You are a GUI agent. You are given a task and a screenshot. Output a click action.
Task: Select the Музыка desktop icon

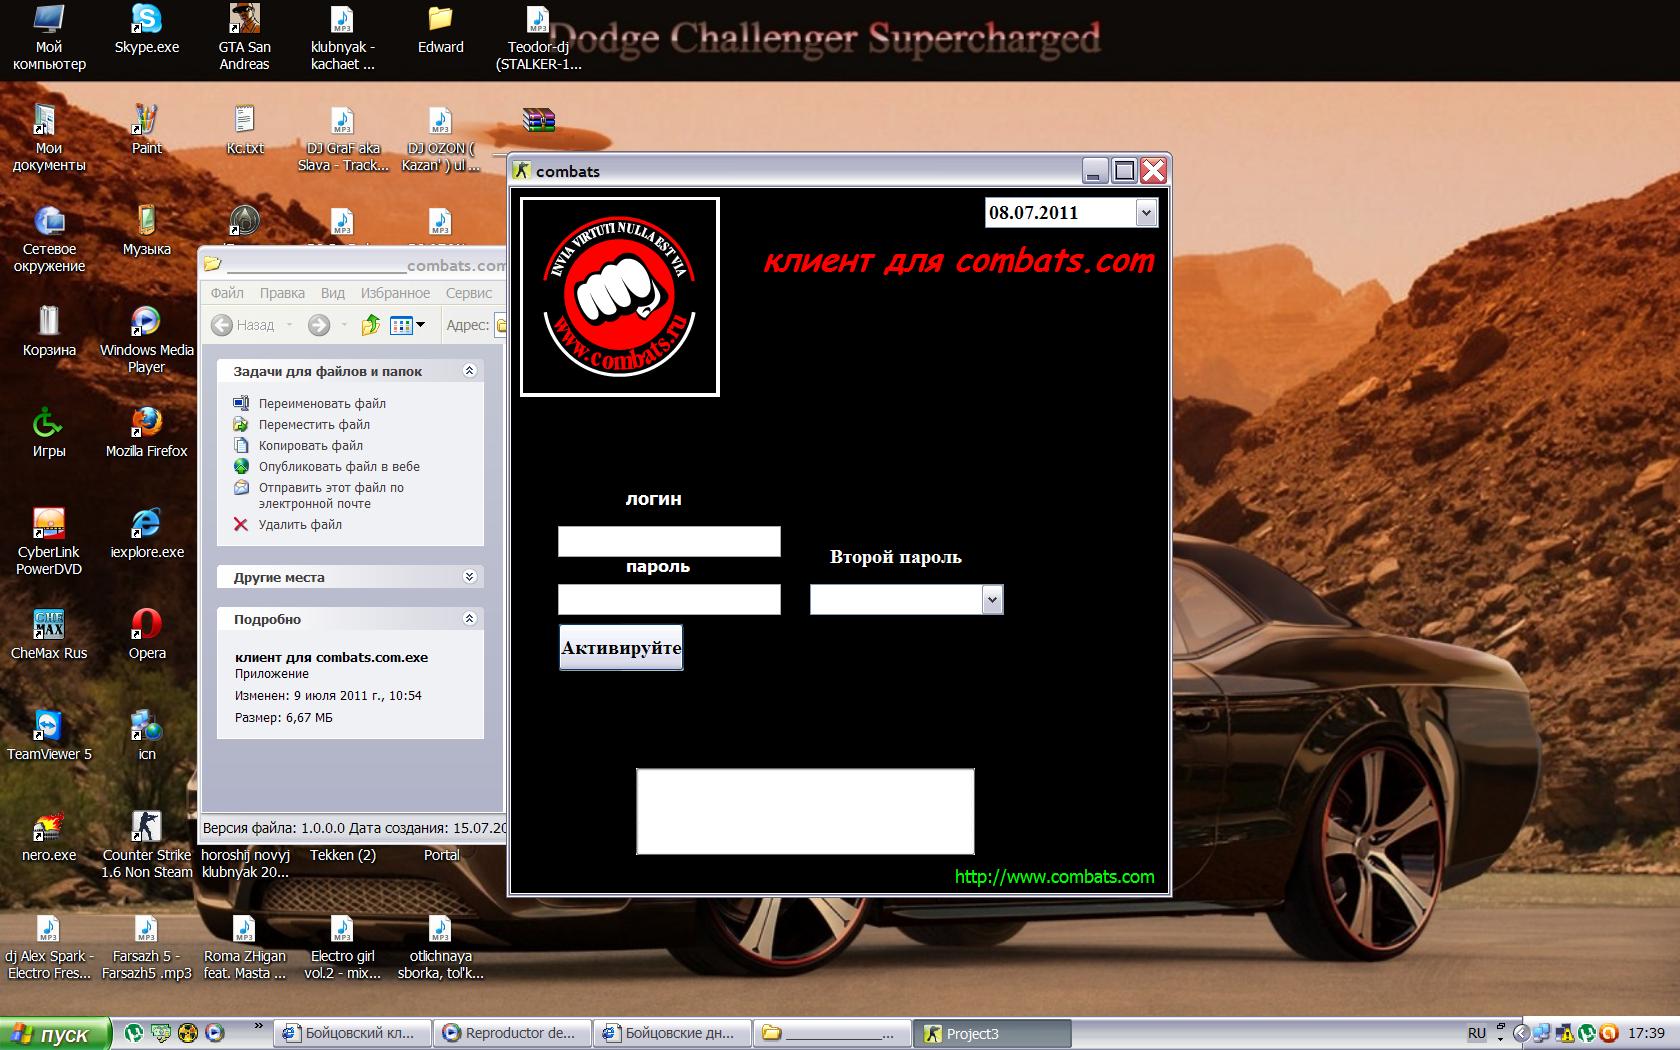146,230
